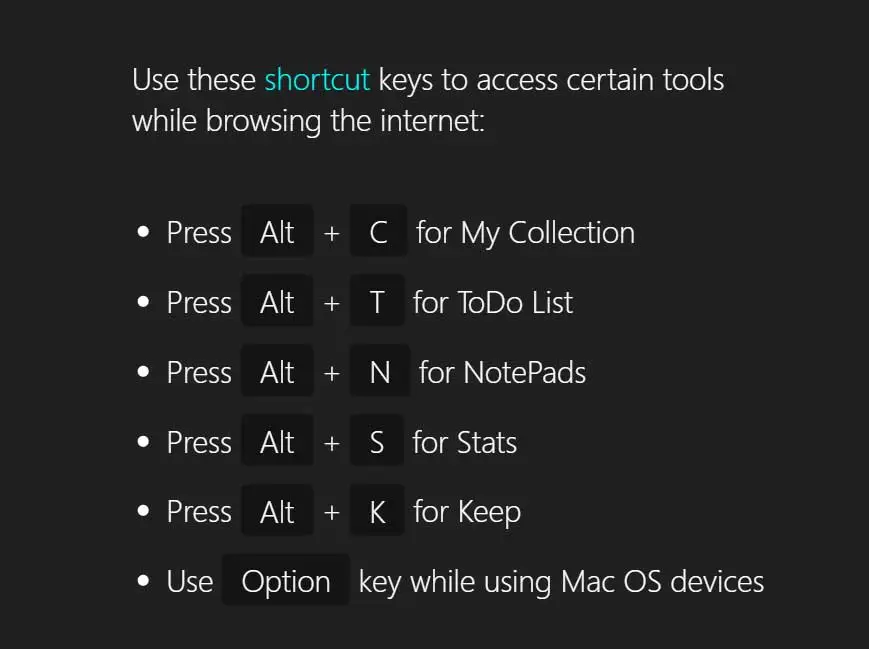The height and width of the screenshot is (649, 869).
Task: Hit the K key badge
Action: pyautogui.click(x=377, y=513)
